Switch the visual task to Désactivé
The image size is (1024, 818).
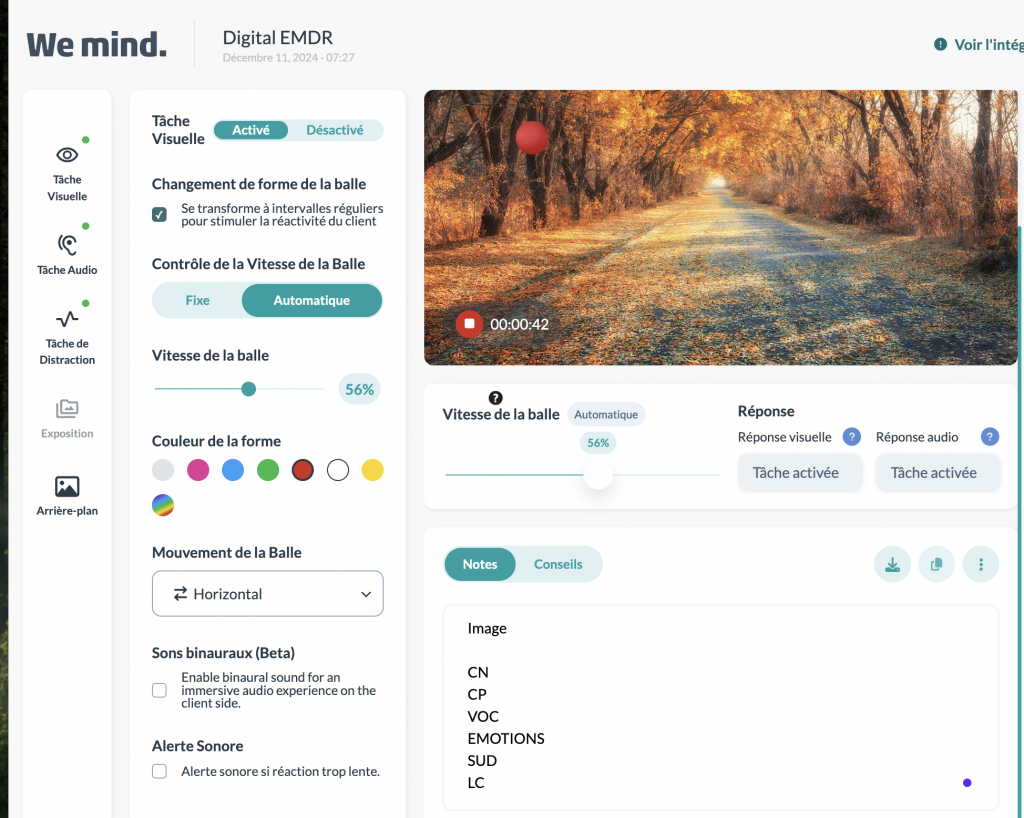[x=334, y=130]
